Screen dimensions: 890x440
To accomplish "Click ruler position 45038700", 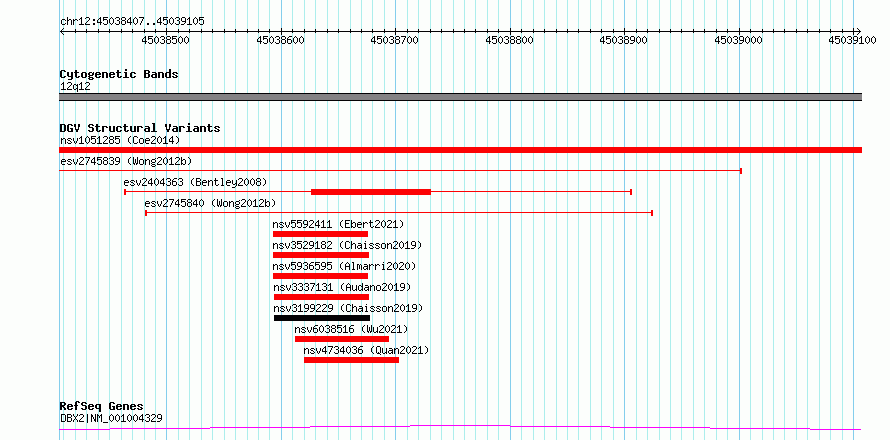I will click(394, 40).
